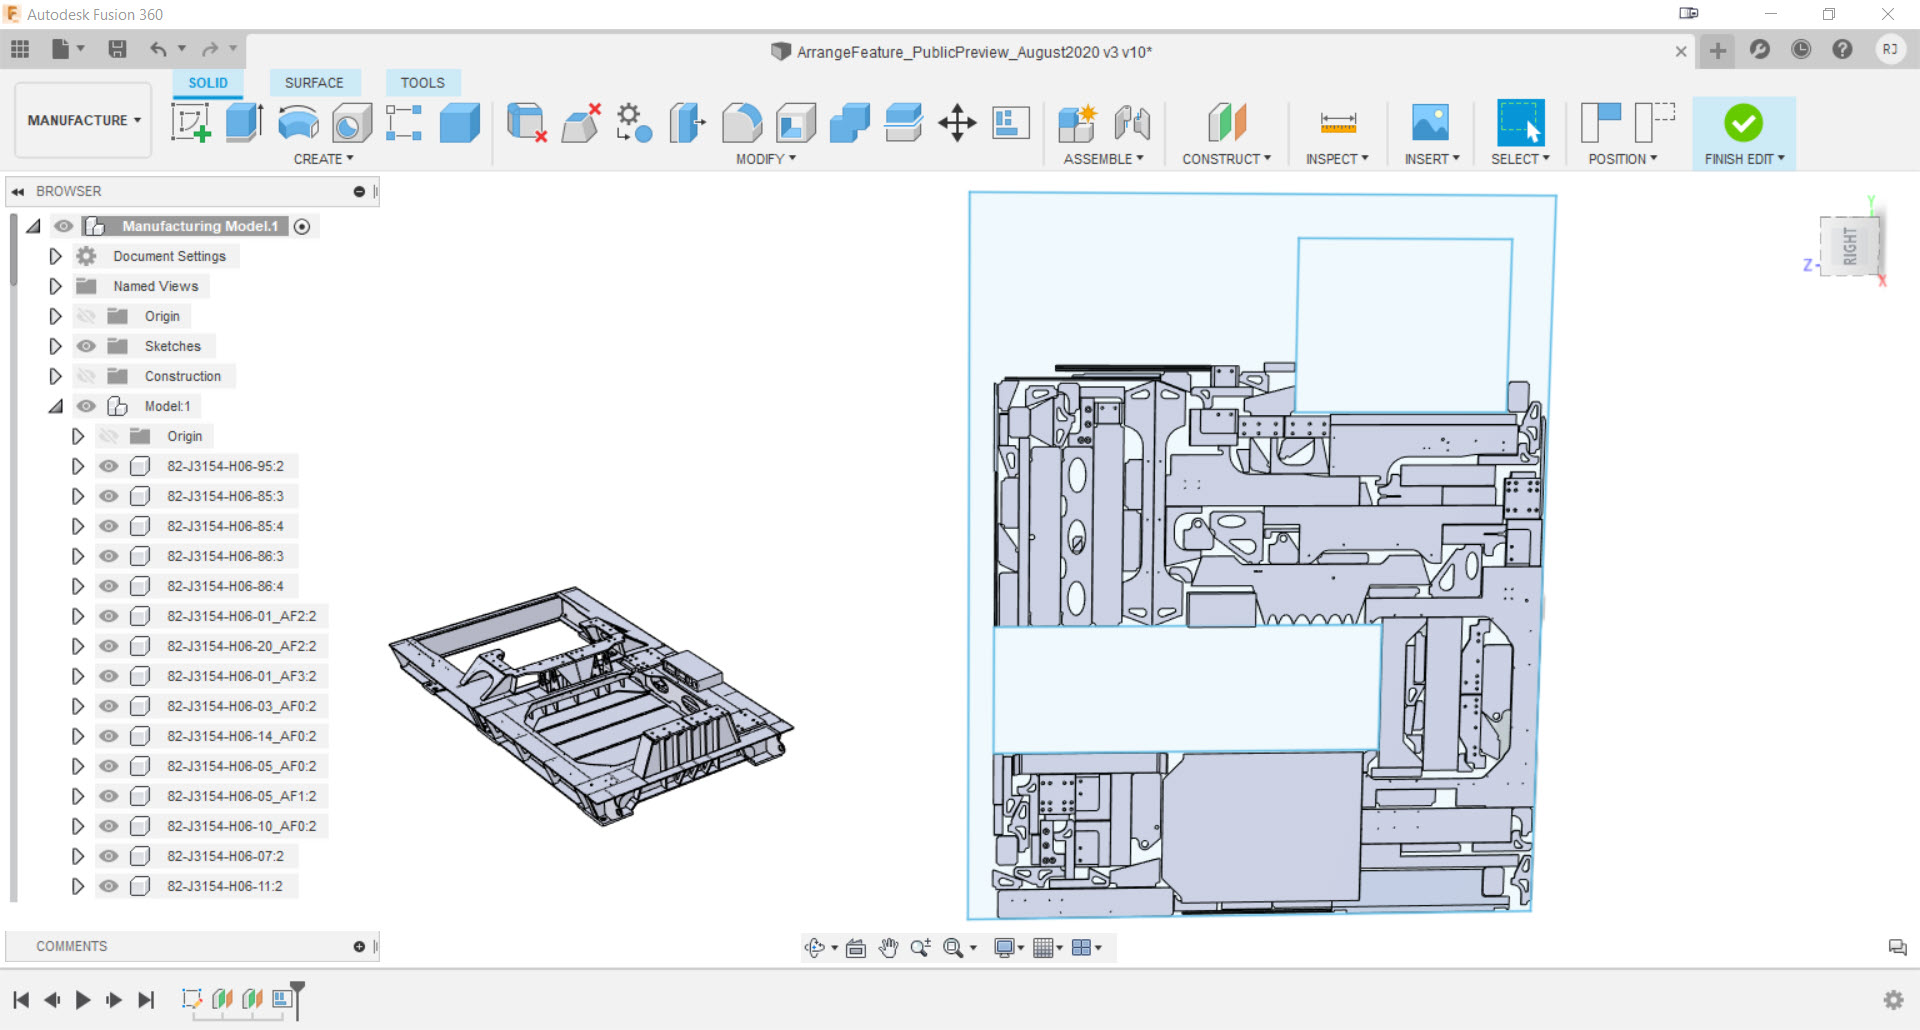
Task: Show the Origin folder under Model:1
Action: point(108,436)
